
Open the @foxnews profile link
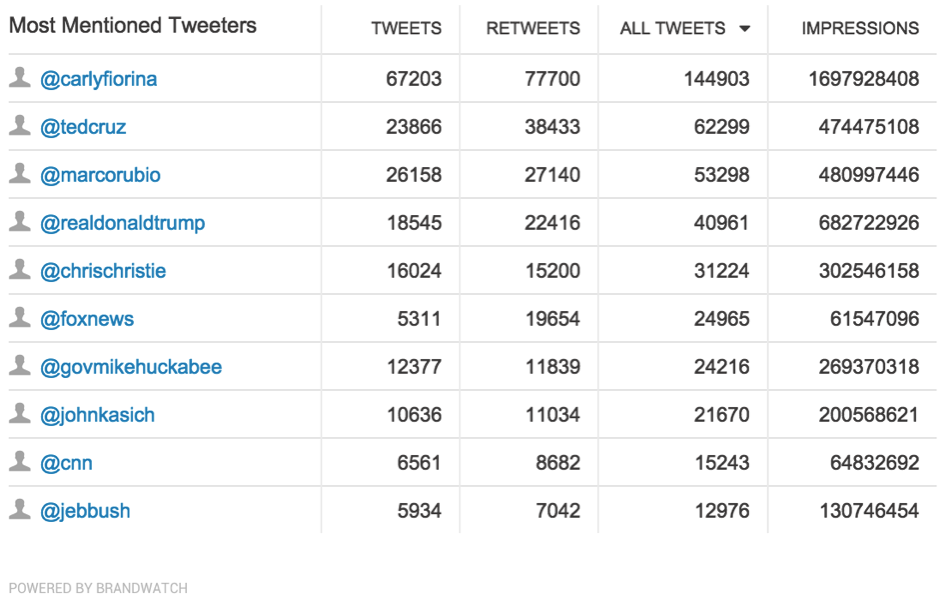click(x=87, y=319)
